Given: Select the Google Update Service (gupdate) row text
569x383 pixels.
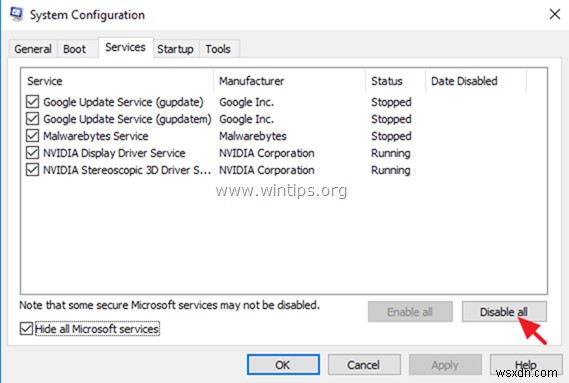Looking at the screenshot, I should pyautogui.click(x=123, y=102).
